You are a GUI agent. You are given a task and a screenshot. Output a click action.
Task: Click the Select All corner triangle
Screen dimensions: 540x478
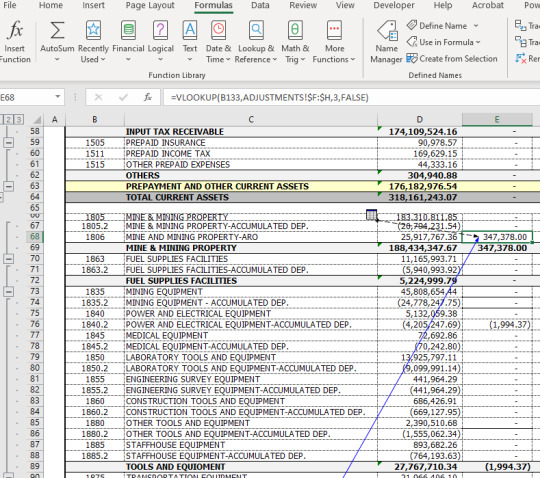pos(36,120)
